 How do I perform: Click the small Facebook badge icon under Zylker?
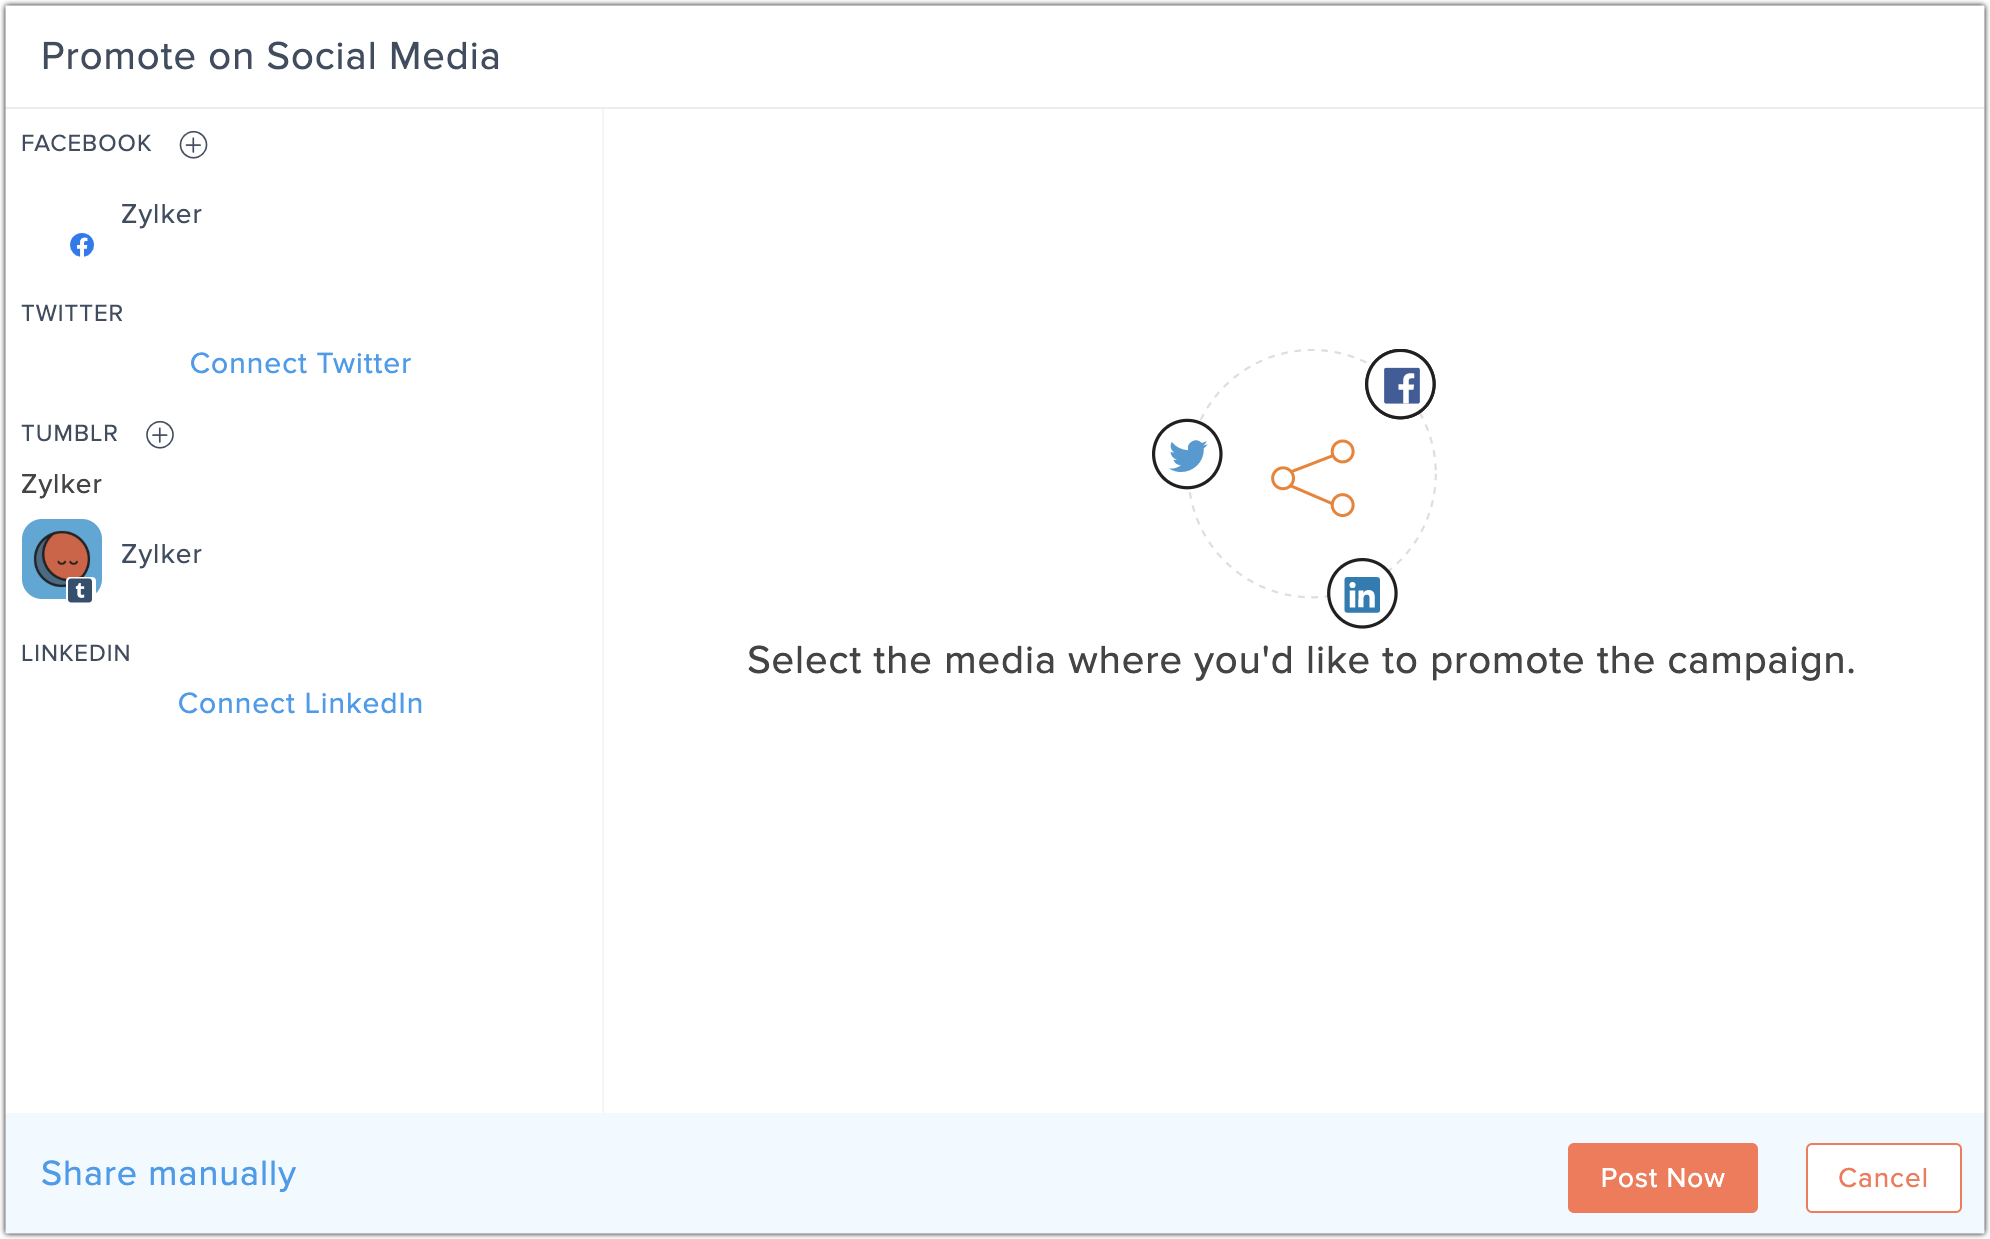[x=82, y=245]
